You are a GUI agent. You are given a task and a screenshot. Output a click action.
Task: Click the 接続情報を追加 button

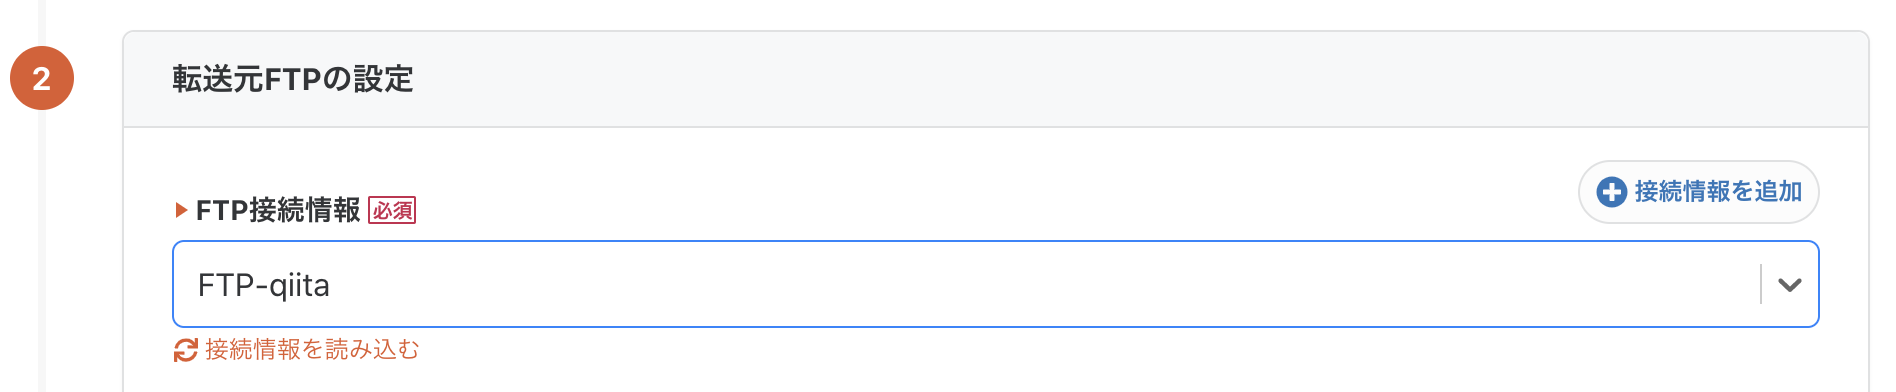click(x=1698, y=192)
